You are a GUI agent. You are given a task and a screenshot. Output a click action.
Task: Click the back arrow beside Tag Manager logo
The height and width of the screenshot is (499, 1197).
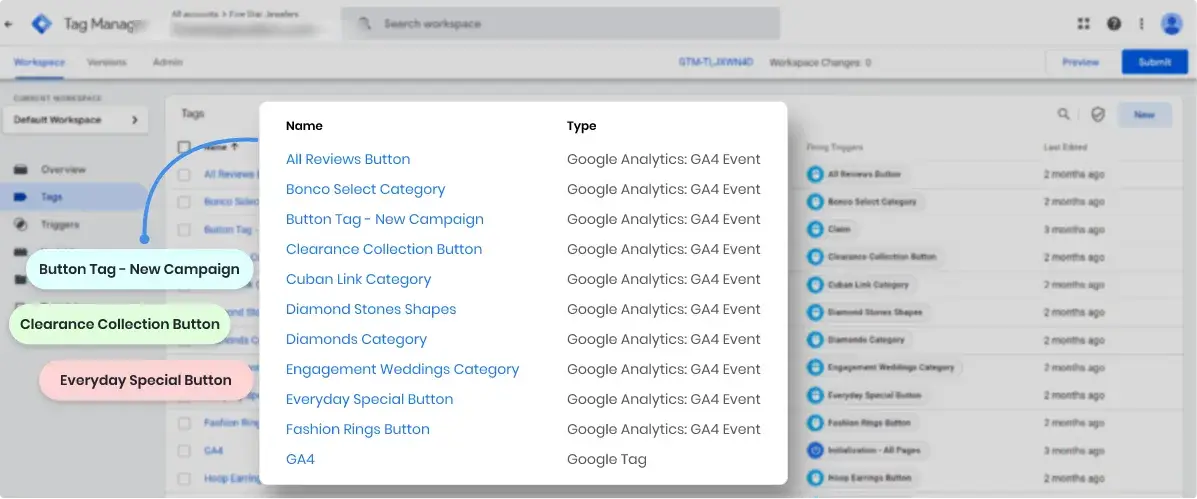coord(9,24)
